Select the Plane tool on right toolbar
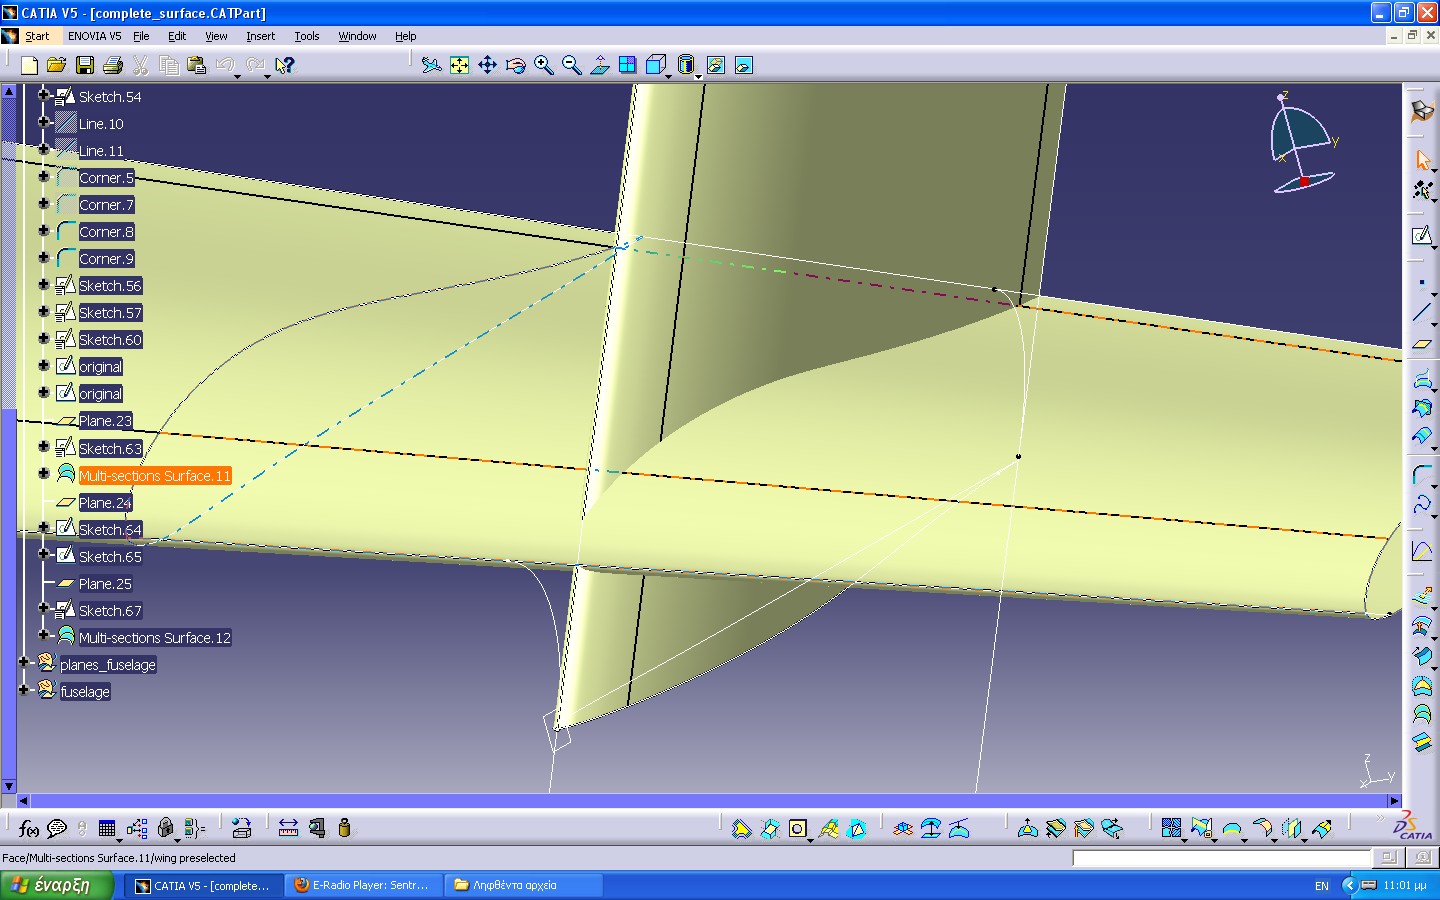Viewport: 1440px width, 900px height. [x=1421, y=343]
